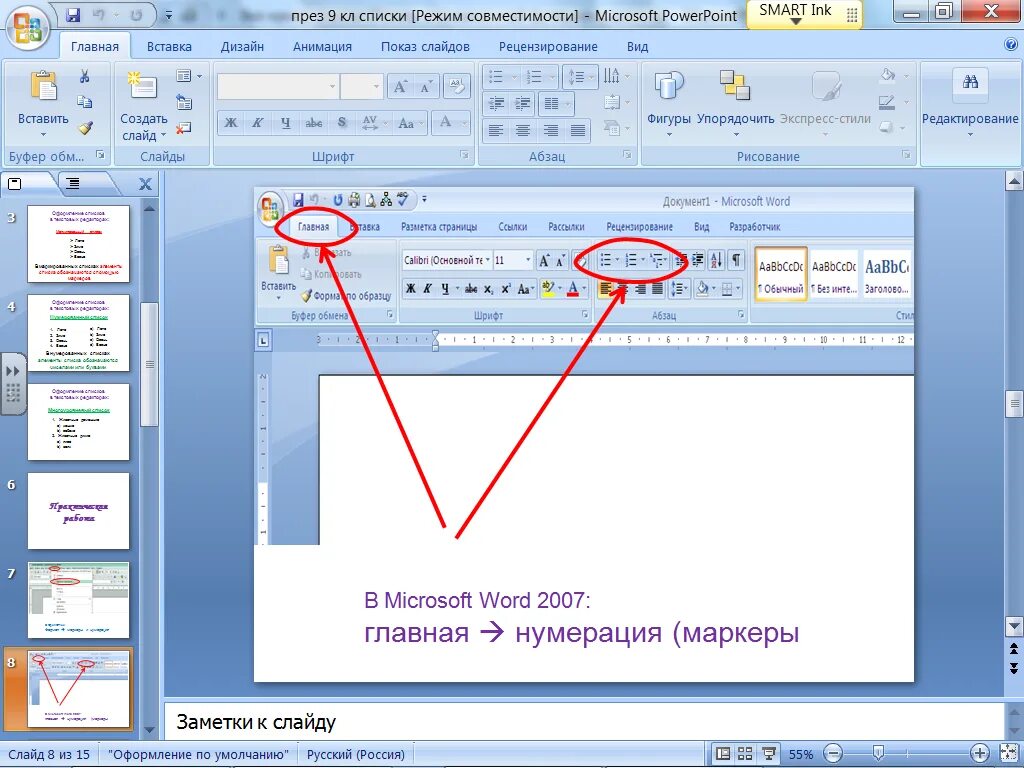Click the Increase Indent icon
Image resolution: width=1024 pixels, height=768 pixels.
pos(522,103)
